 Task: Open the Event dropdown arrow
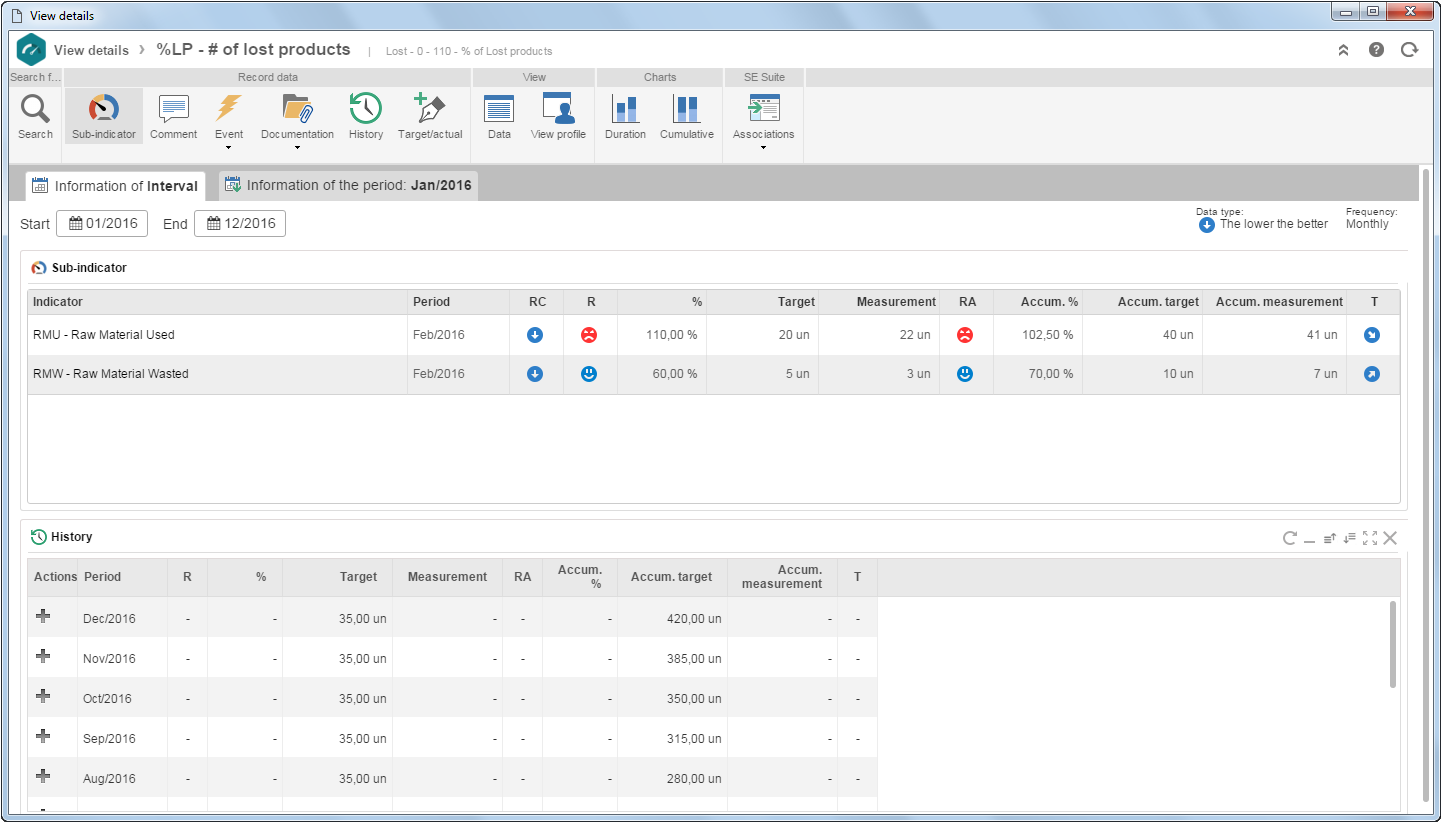(x=228, y=148)
